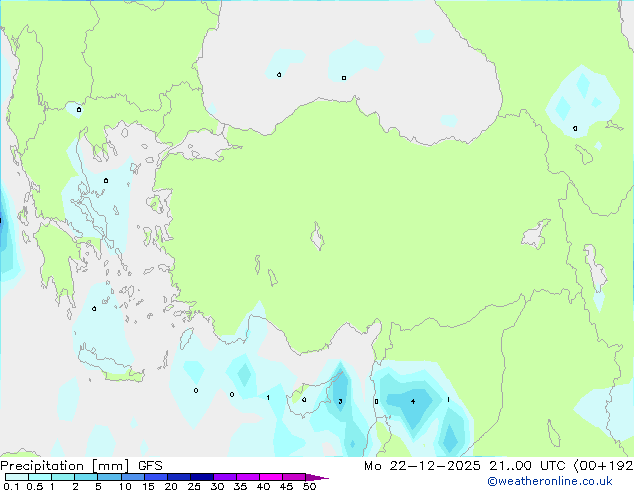Click Lake Urmia in the east
Viewport: 634px width, 490px height.
click(x=596, y=269)
